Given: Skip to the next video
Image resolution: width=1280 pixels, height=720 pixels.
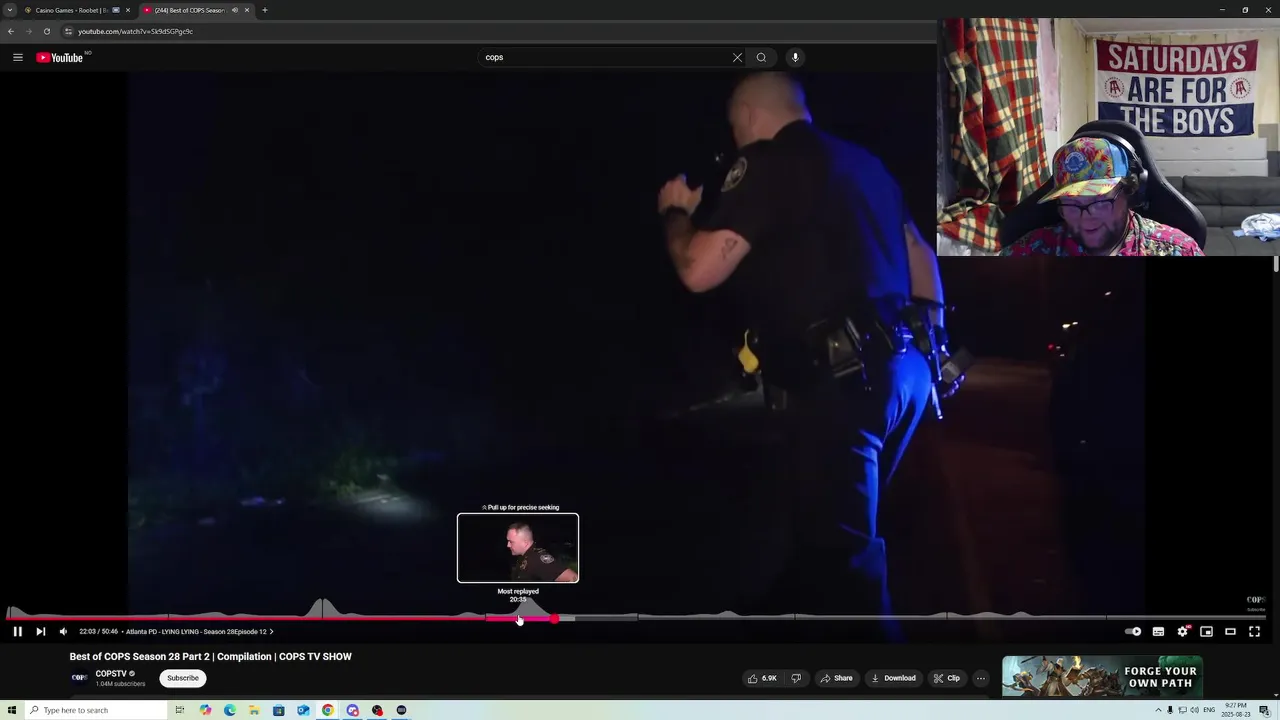Looking at the screenshot, I should click(40, 631).
